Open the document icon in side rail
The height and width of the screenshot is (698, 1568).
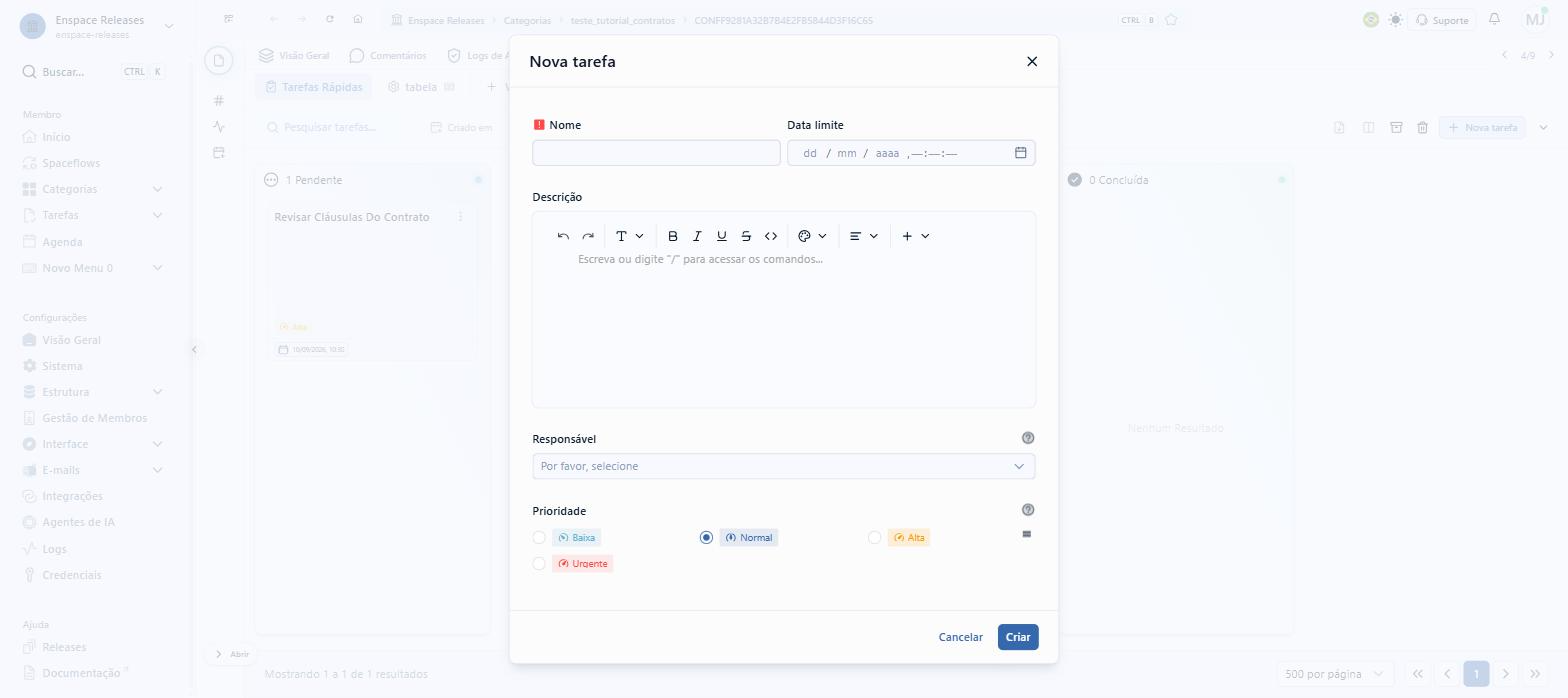219,61
